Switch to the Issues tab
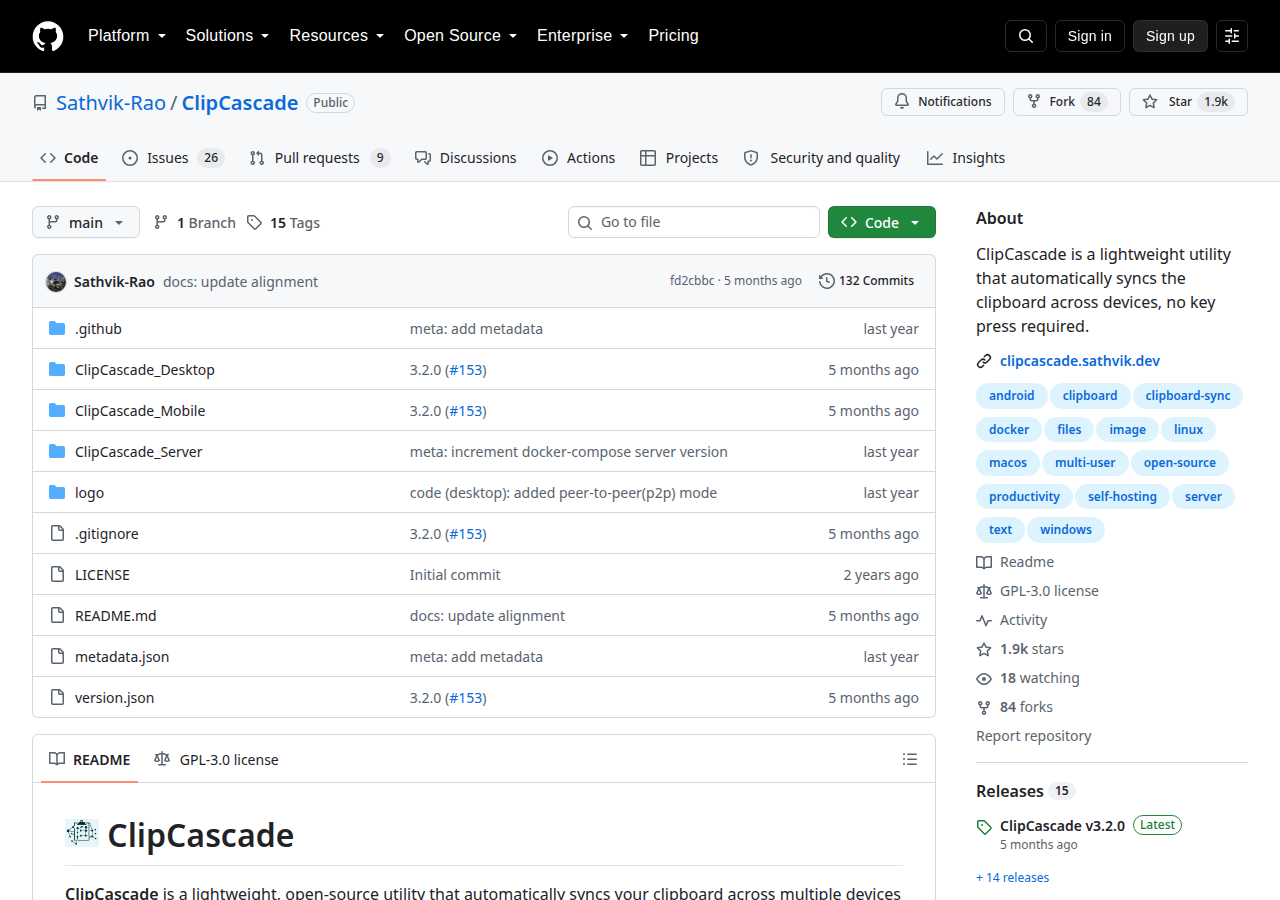The width and height of the screenshot is (1280, 900). pos(172,158)
